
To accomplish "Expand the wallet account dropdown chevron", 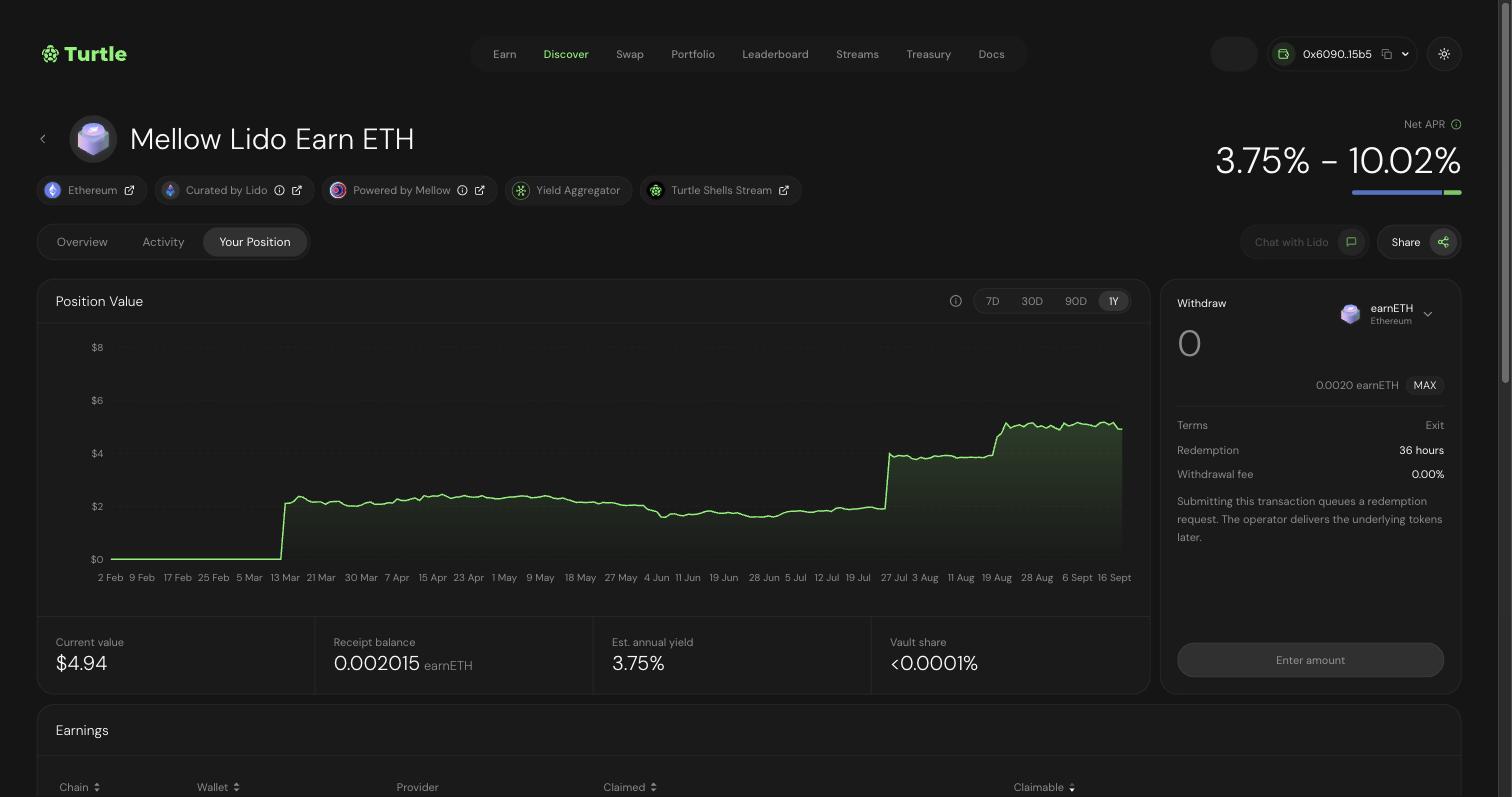I will tap(1405, 54).
